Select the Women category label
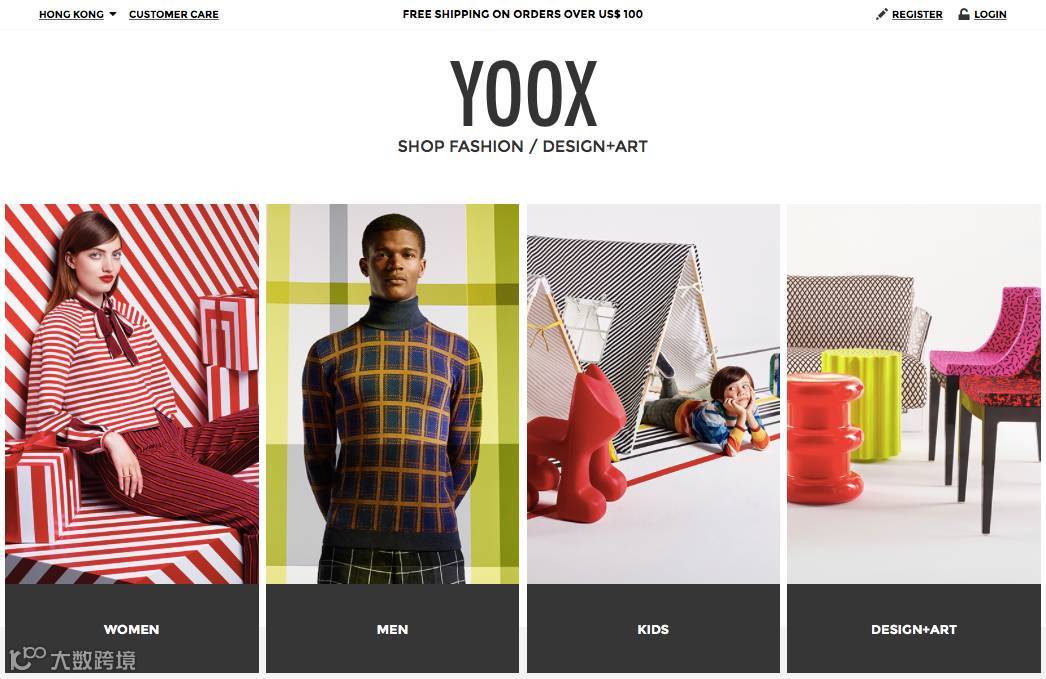The image size is (1046, 679). coord(131,629)
